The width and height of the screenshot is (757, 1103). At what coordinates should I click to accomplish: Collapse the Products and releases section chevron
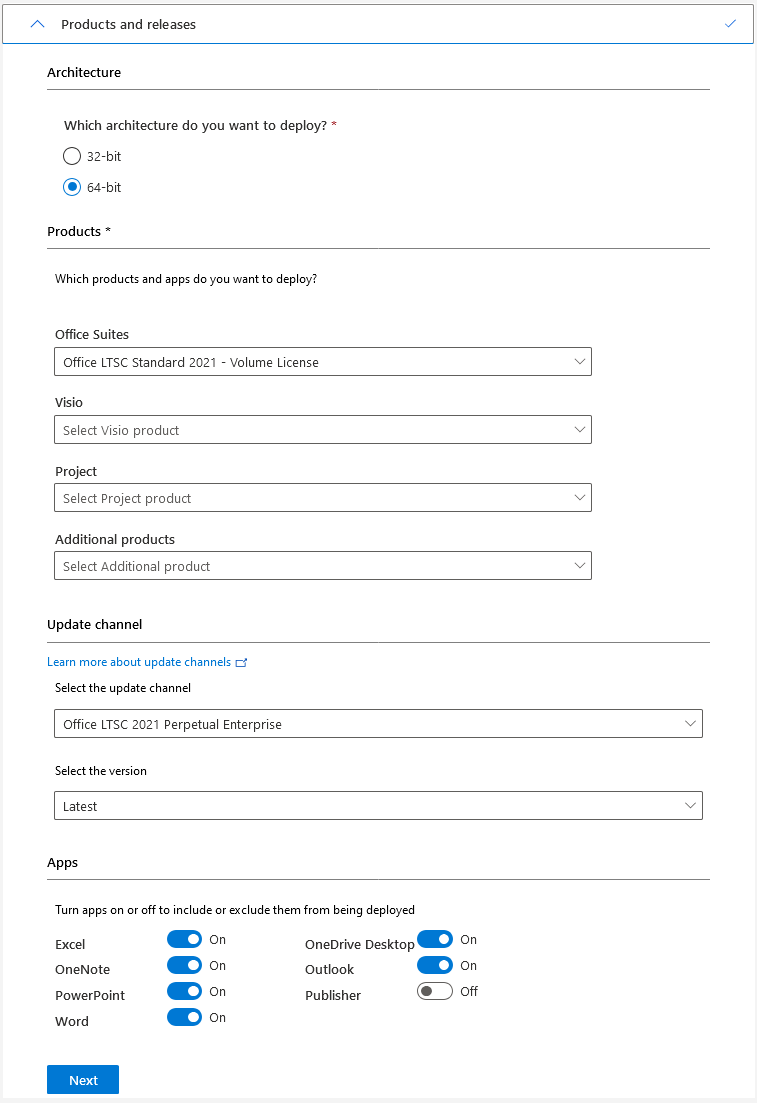pyautogui.click(x=38, y=24)
